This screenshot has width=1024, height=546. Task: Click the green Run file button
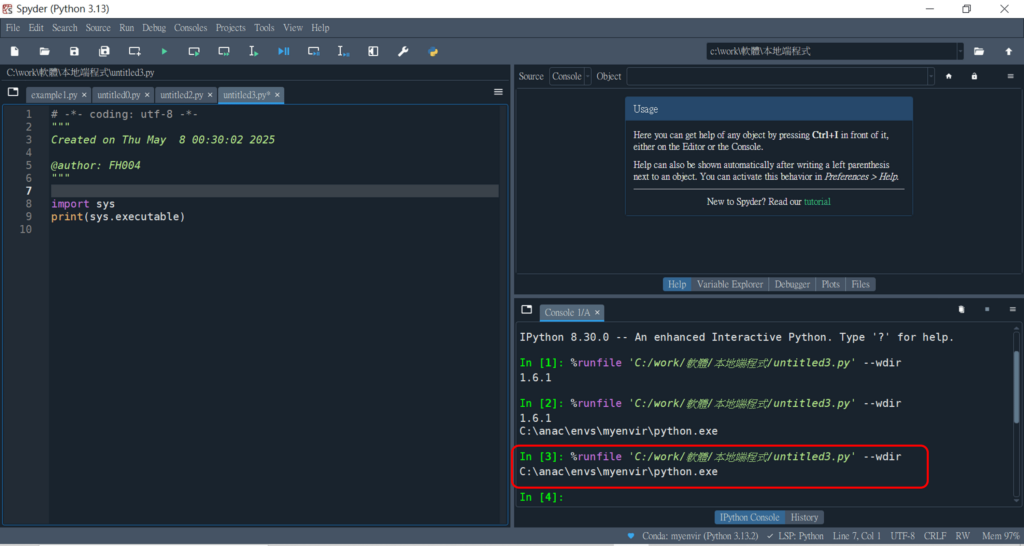[x=164, y=51]
